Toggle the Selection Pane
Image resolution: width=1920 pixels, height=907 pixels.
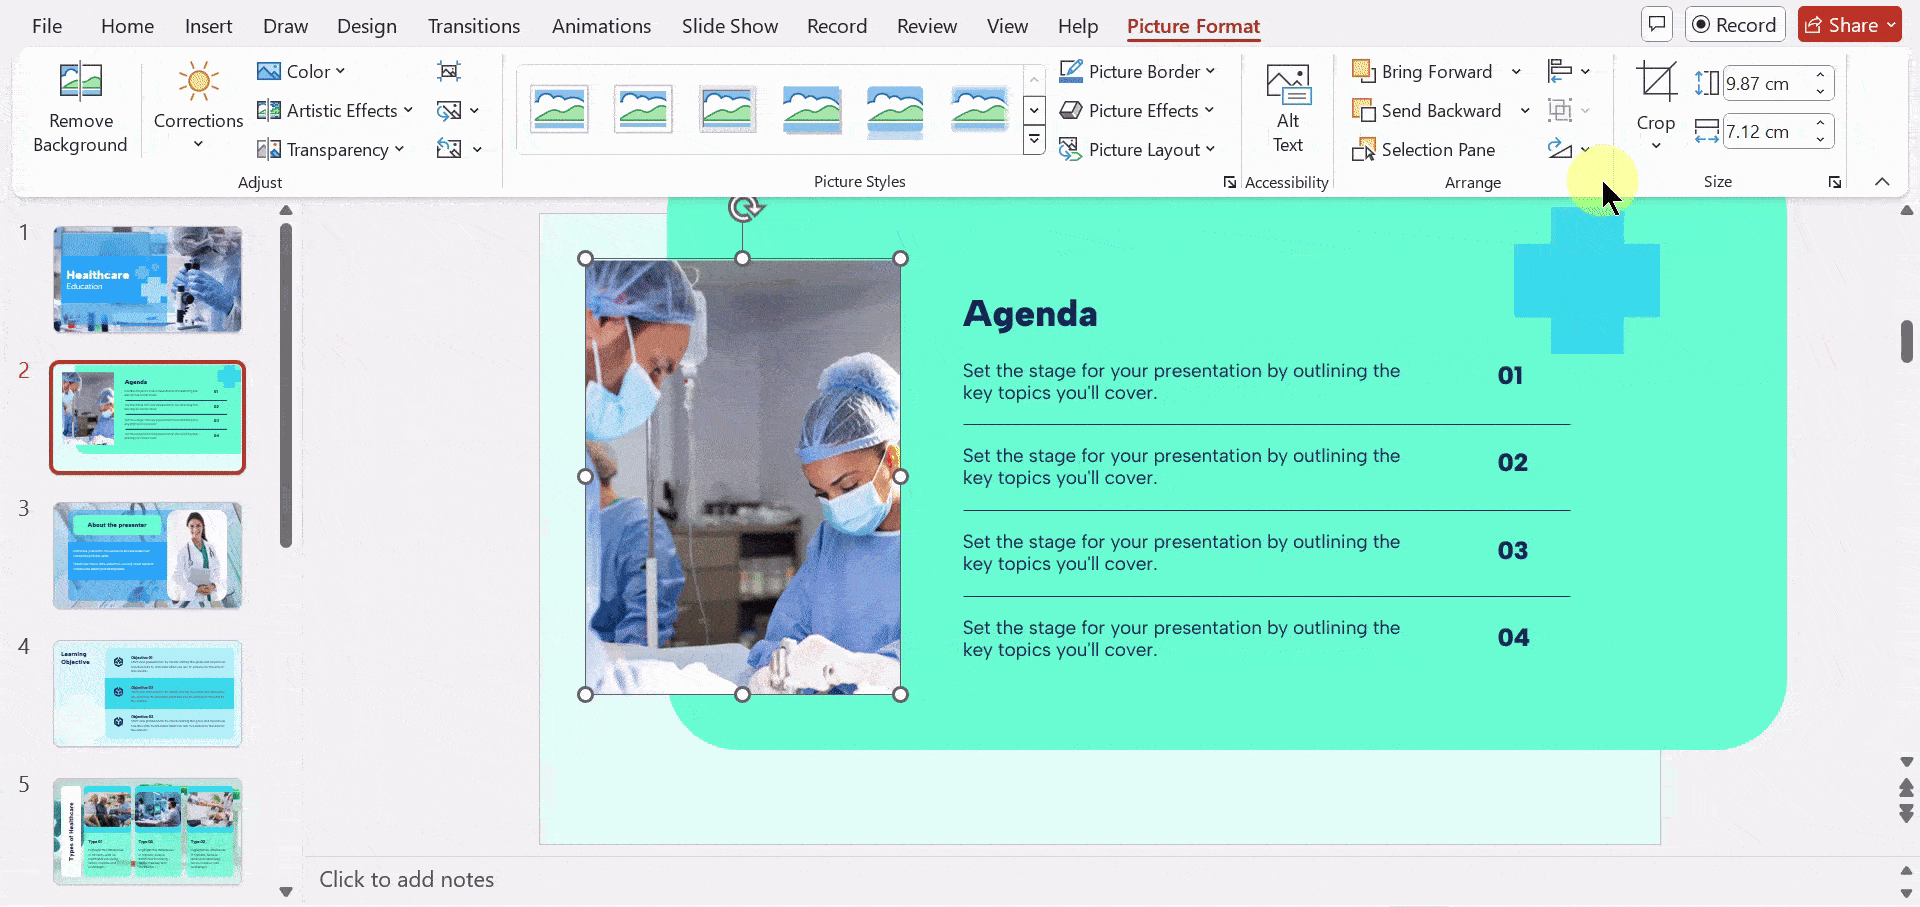pos(1424,149)
